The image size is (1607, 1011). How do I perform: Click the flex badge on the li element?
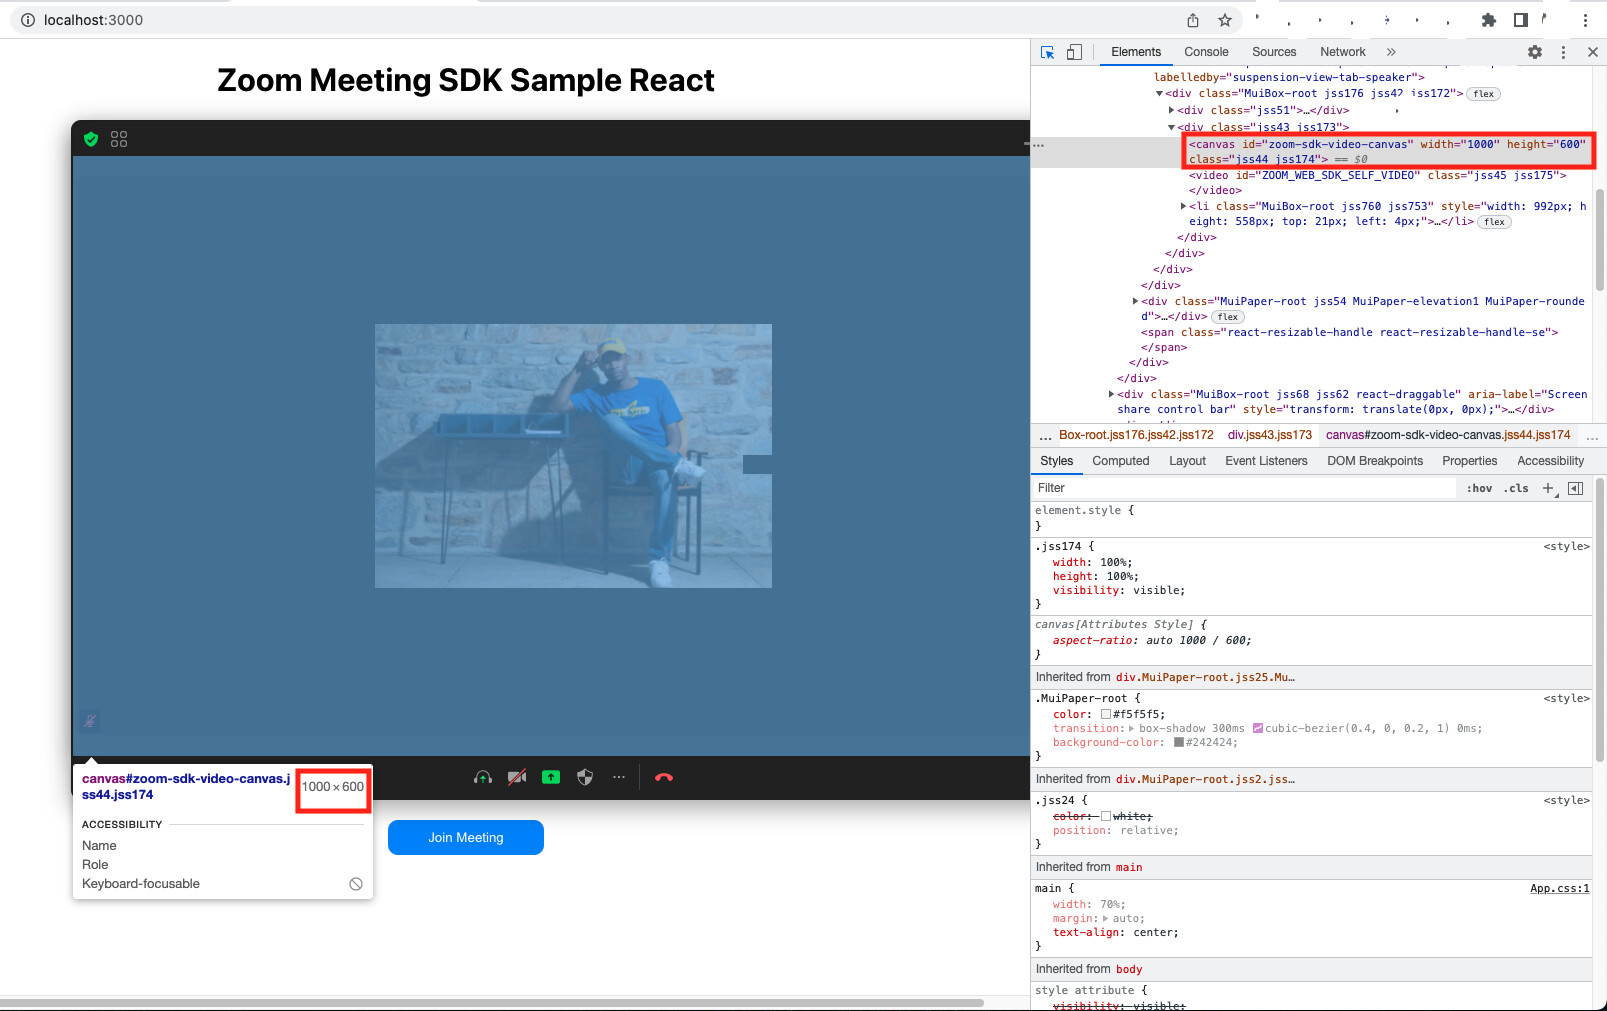pyautogui.click(x=1495, y=222)
